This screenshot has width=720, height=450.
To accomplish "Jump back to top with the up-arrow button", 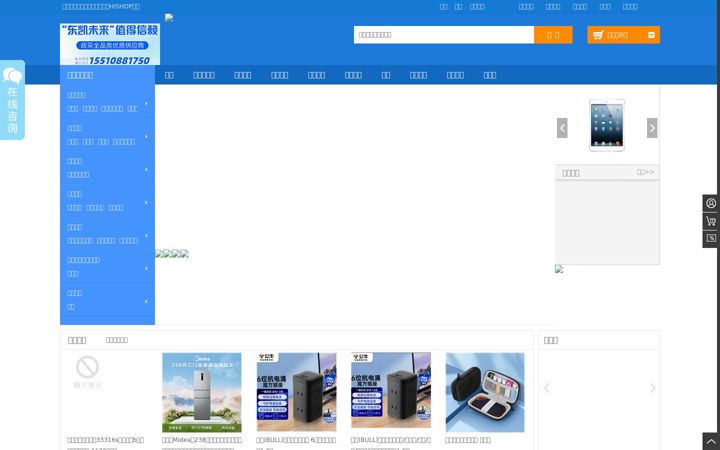I will click(711, 441).
